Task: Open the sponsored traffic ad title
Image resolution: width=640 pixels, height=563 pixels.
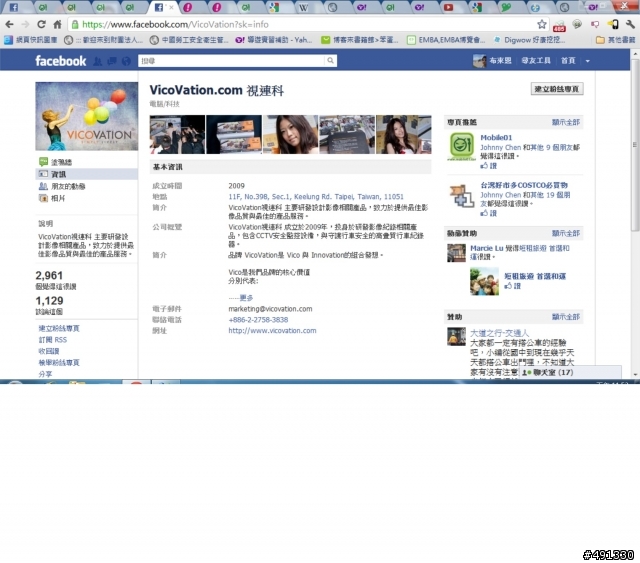Action: [x=499, y=333]
